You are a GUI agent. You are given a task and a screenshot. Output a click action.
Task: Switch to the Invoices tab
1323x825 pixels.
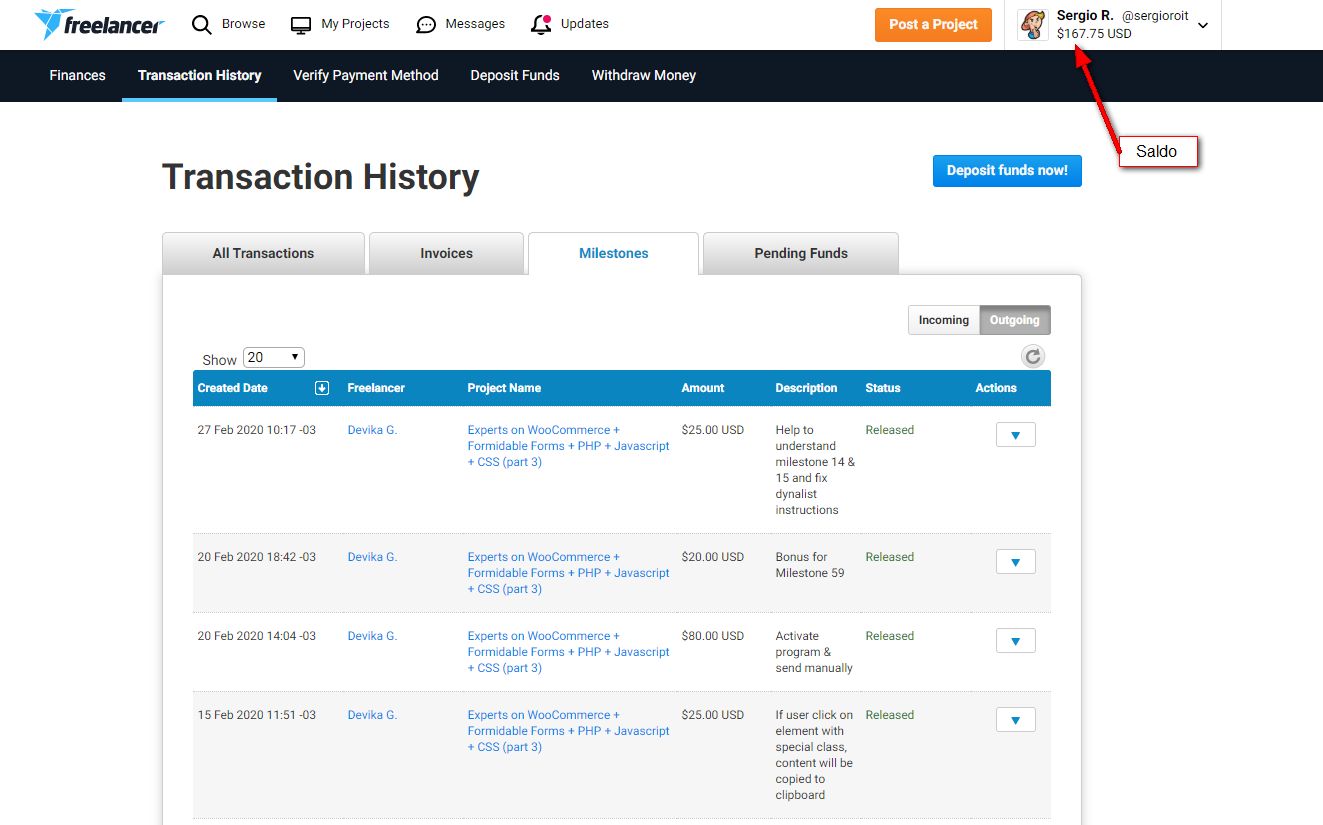[446, 253]
